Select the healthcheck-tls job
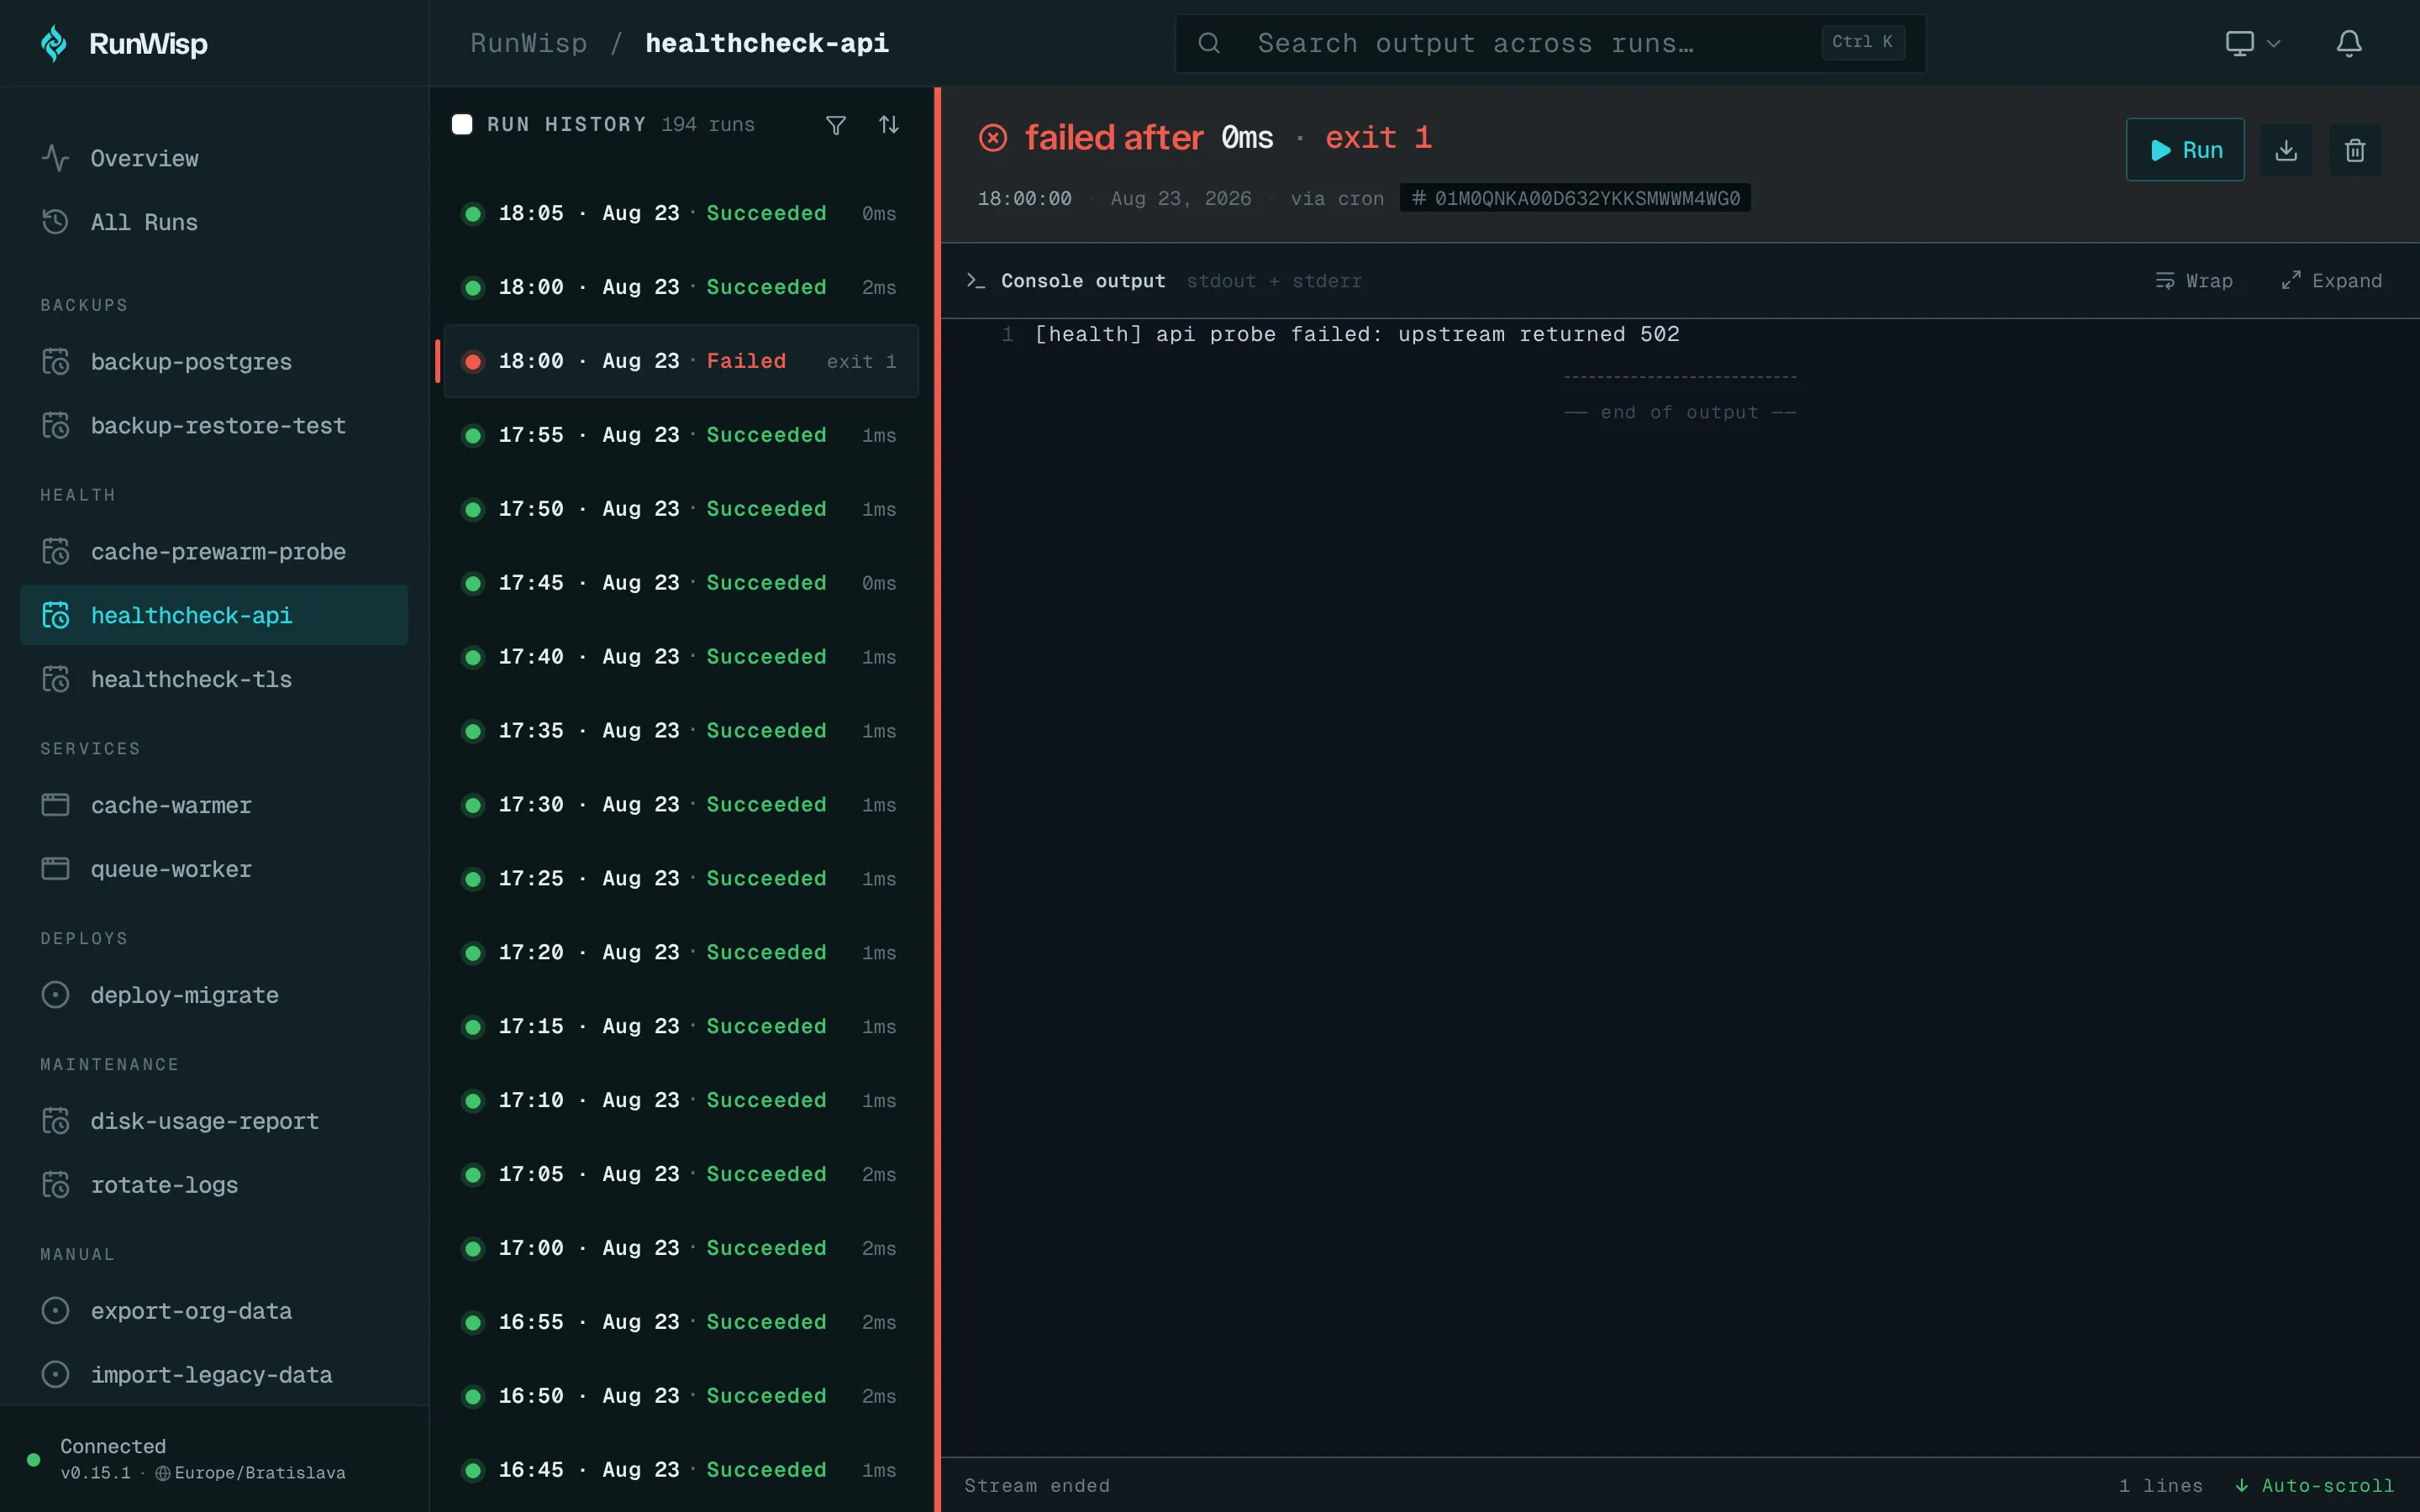2420x1512 pixels. tap(214, 679)
